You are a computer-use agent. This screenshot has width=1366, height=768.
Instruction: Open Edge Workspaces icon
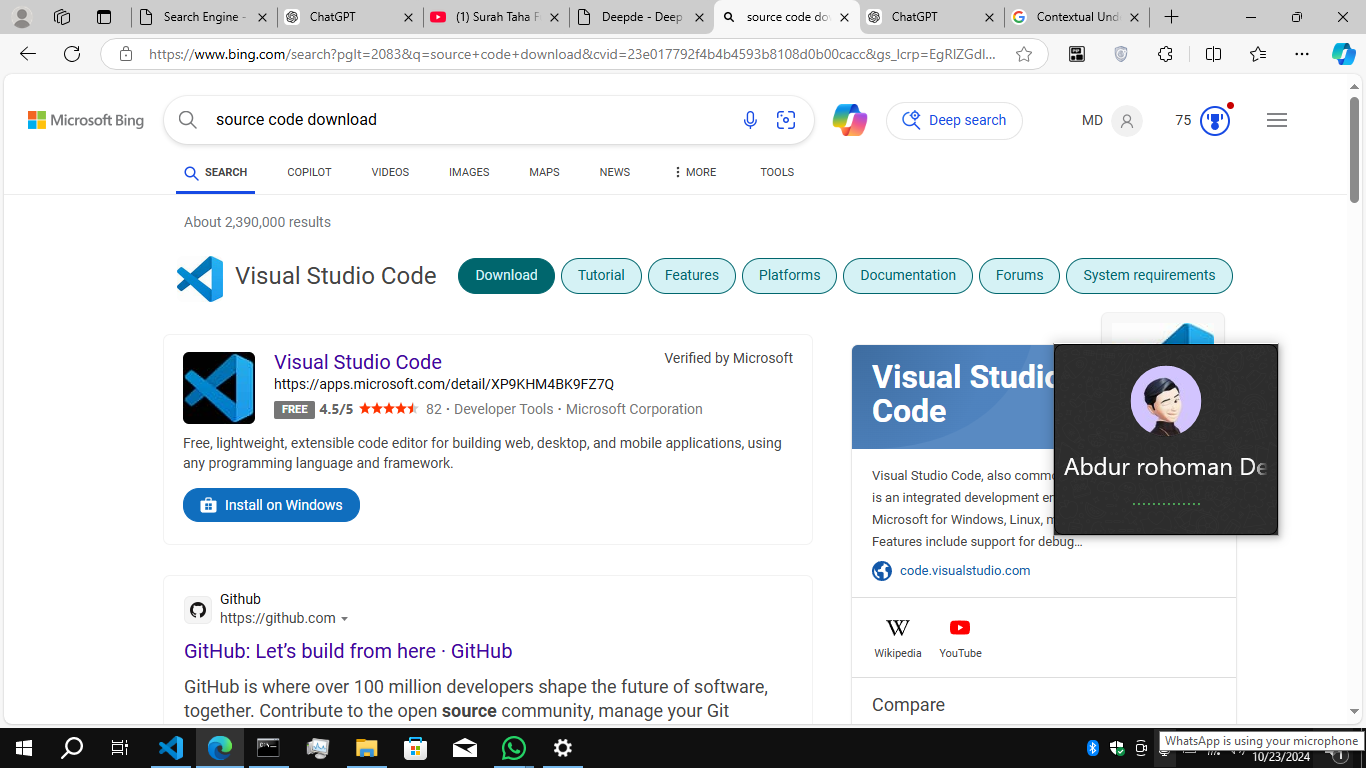(x=62, y=17)
